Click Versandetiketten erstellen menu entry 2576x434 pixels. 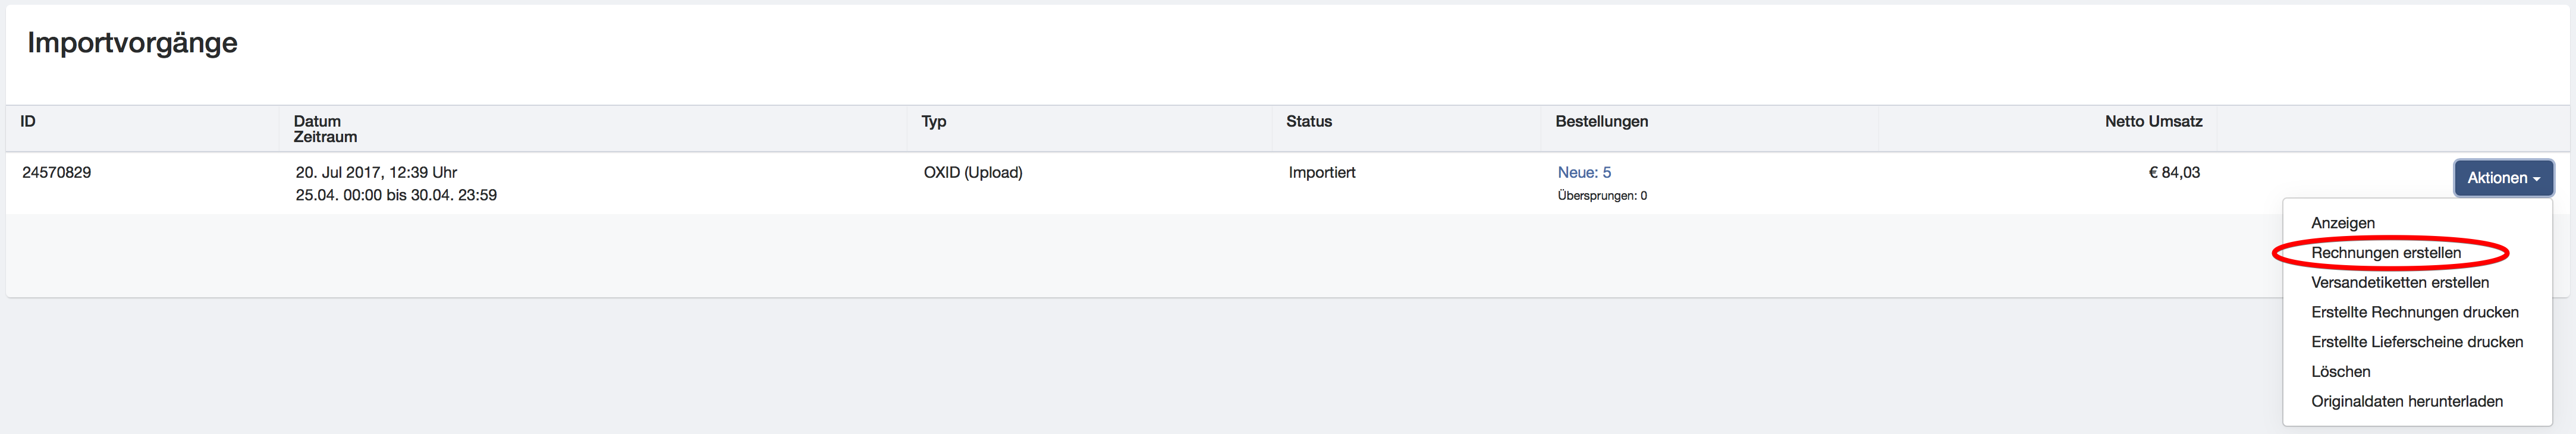point(2399,283)
